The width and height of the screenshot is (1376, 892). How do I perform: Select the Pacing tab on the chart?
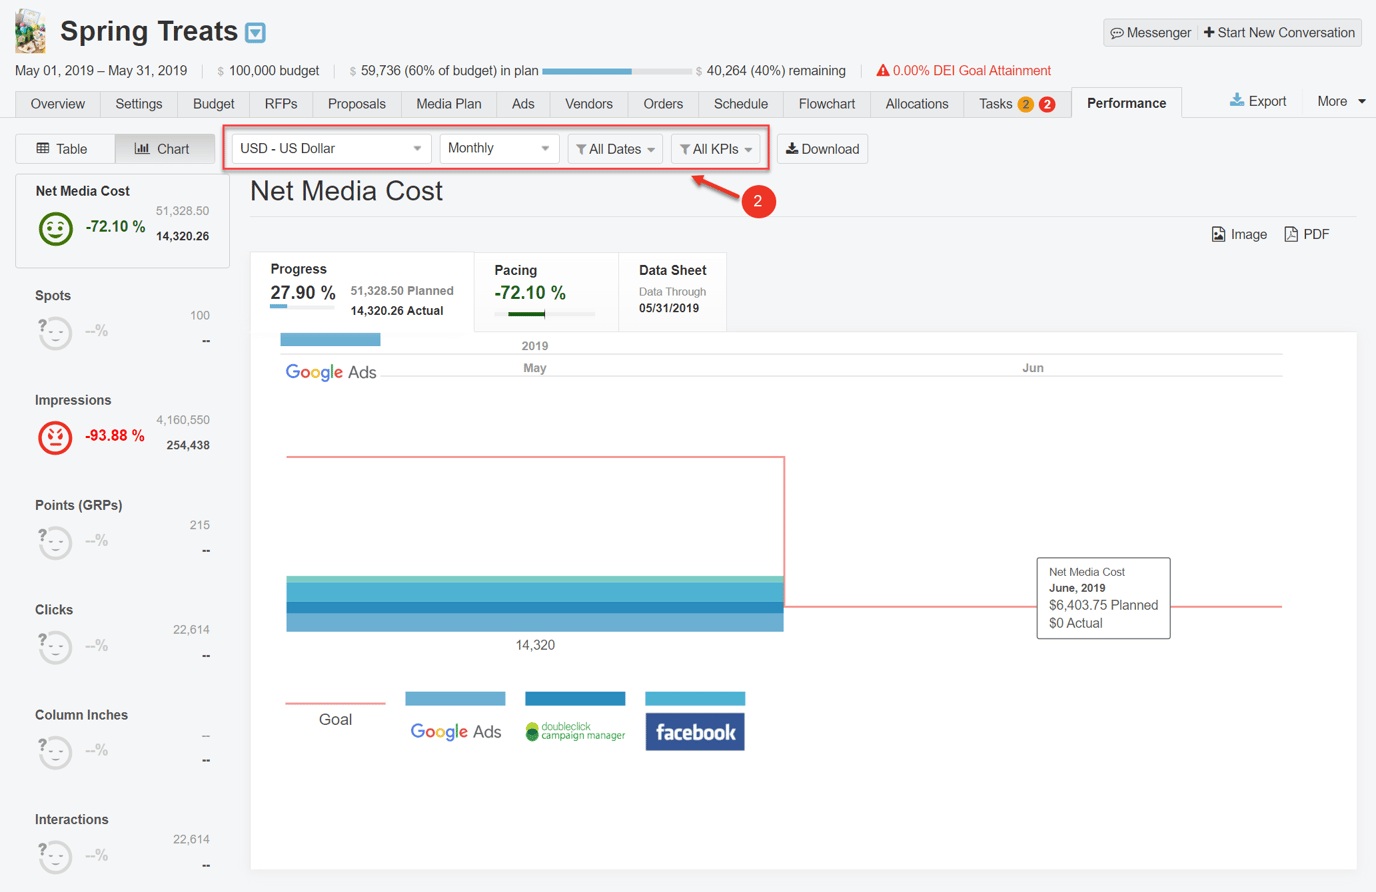tap(545, 291)
